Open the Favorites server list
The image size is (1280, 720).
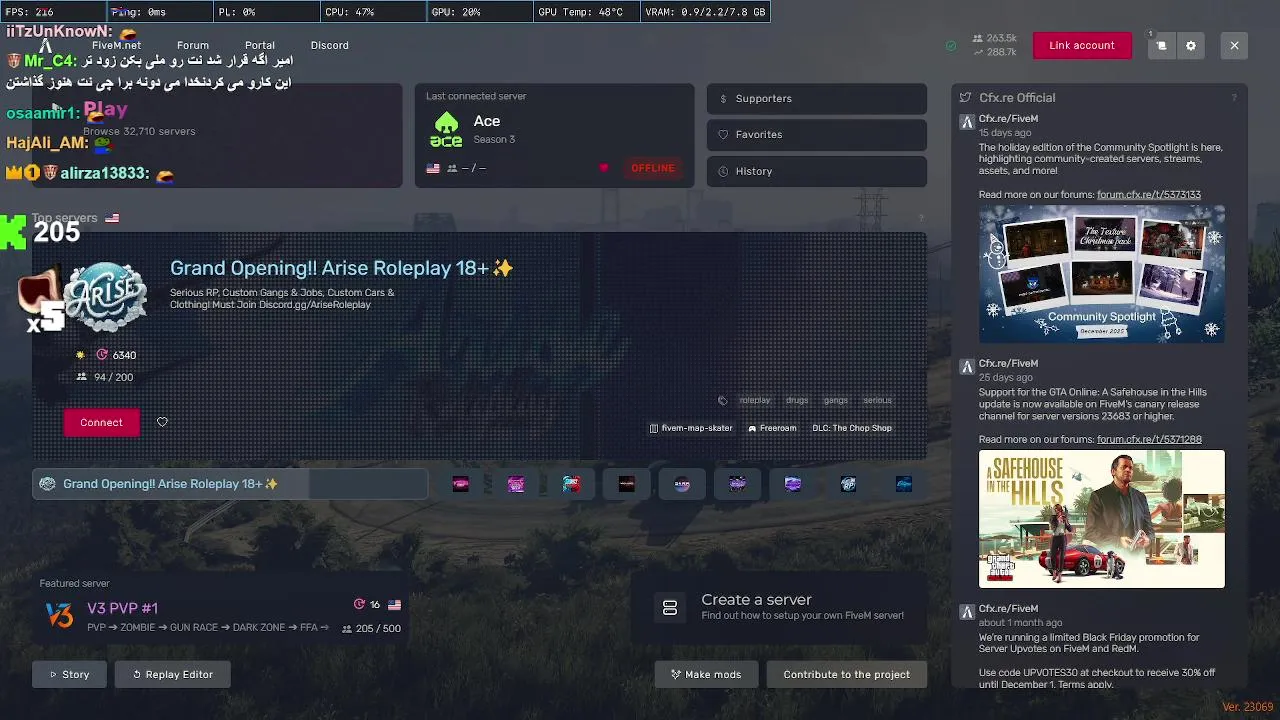pyautogui.click(x=817, y=134)
